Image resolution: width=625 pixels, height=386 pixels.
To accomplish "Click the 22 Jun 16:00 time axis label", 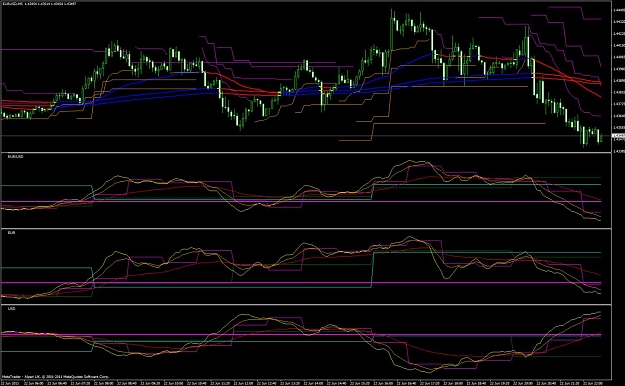I will click(x=383, y=382).
